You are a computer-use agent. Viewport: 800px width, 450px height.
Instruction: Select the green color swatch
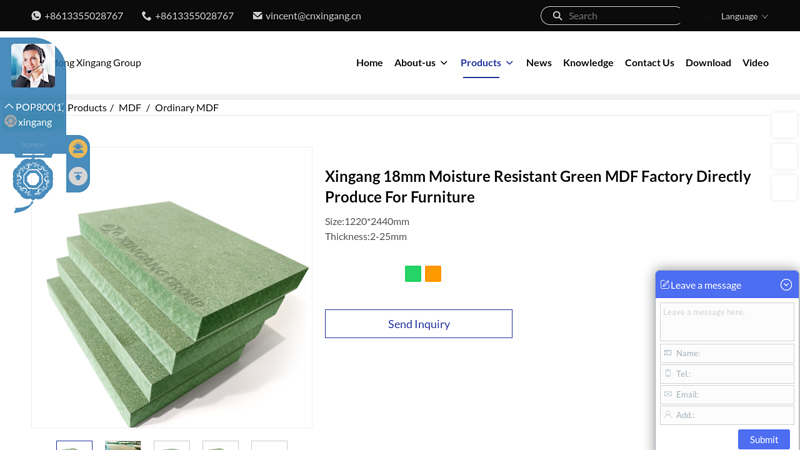pyautogui.click(x=413, y=274)
